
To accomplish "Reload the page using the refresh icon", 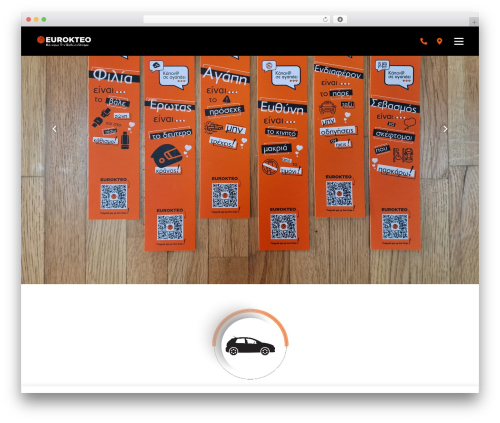I will [325, 19].
